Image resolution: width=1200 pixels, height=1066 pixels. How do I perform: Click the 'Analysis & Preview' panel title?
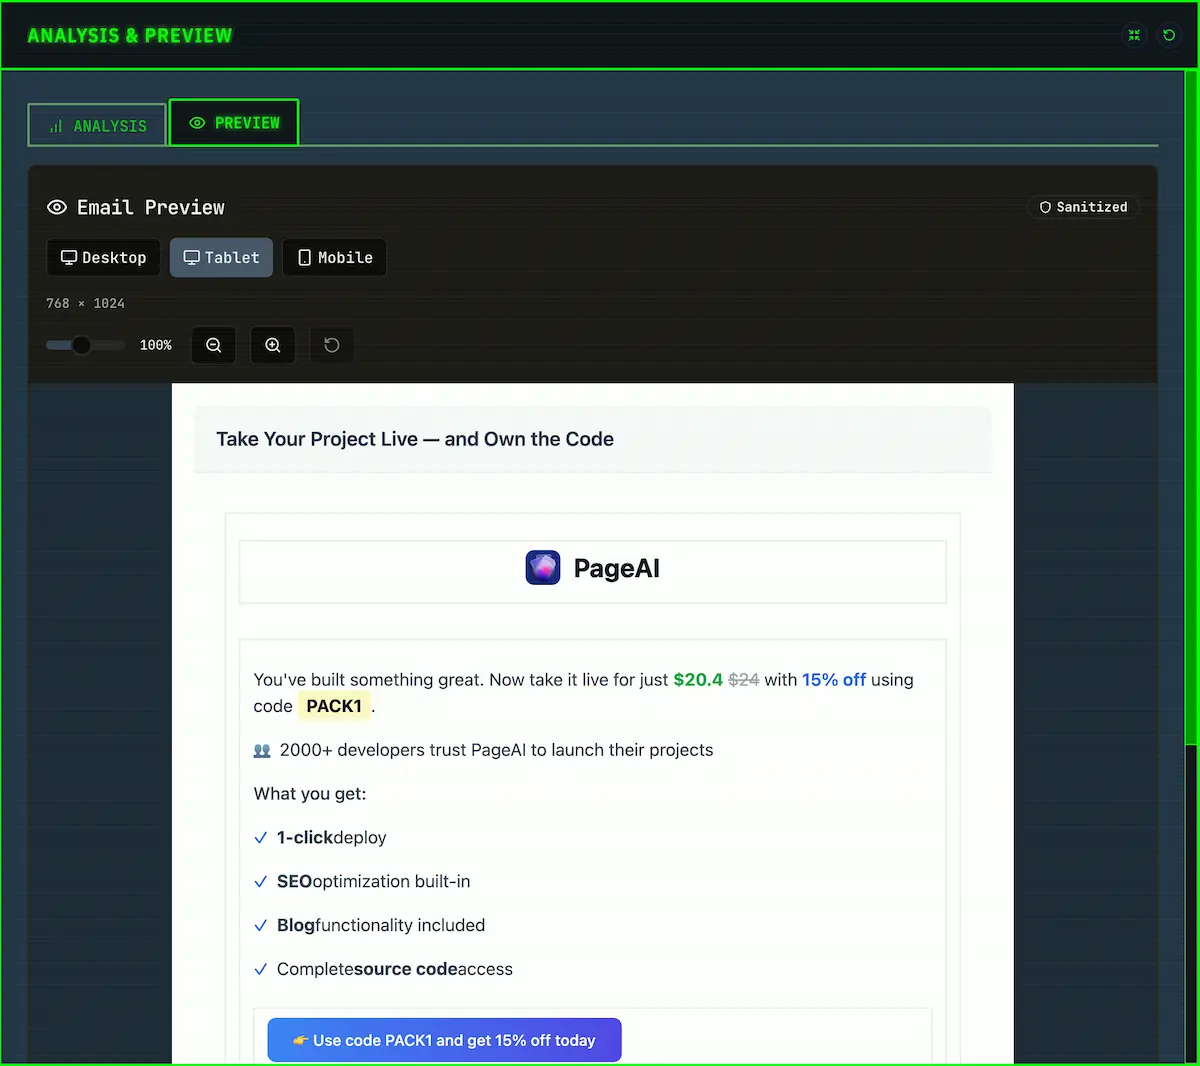(x=130, y=36)
